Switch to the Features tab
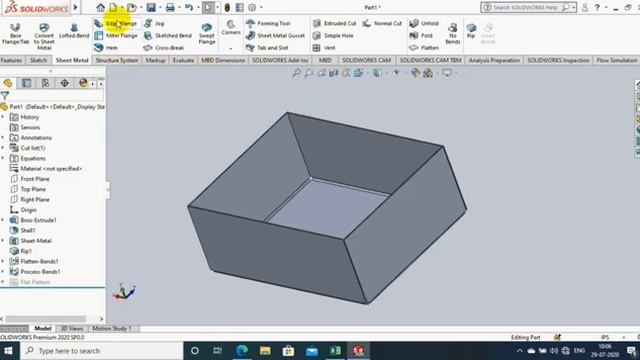This screenshot has height=360, width=640. 11,60
